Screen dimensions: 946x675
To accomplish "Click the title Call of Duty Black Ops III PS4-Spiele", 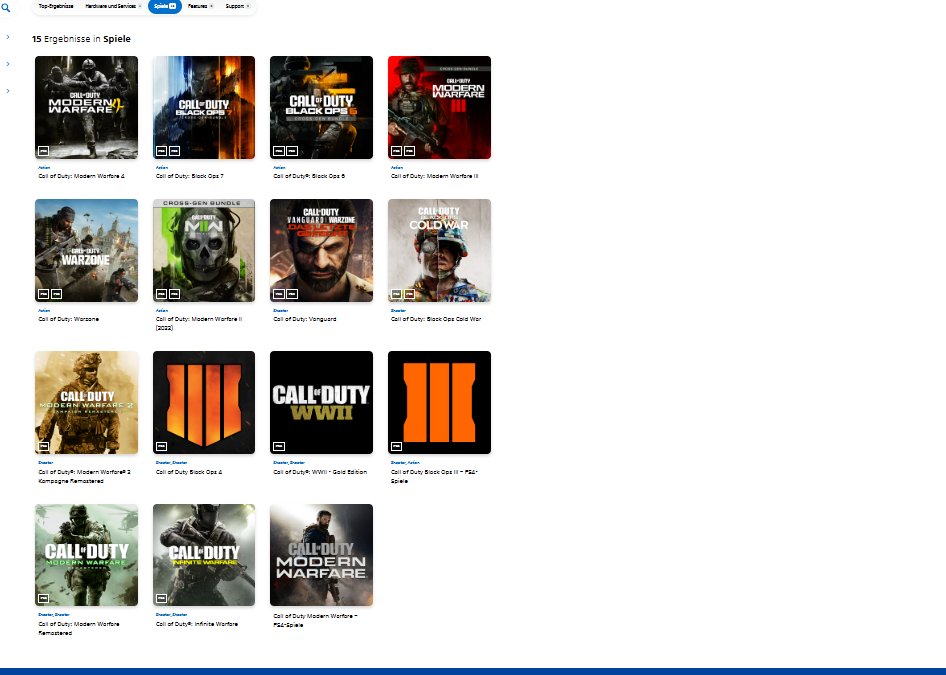I will click(434, 477).
